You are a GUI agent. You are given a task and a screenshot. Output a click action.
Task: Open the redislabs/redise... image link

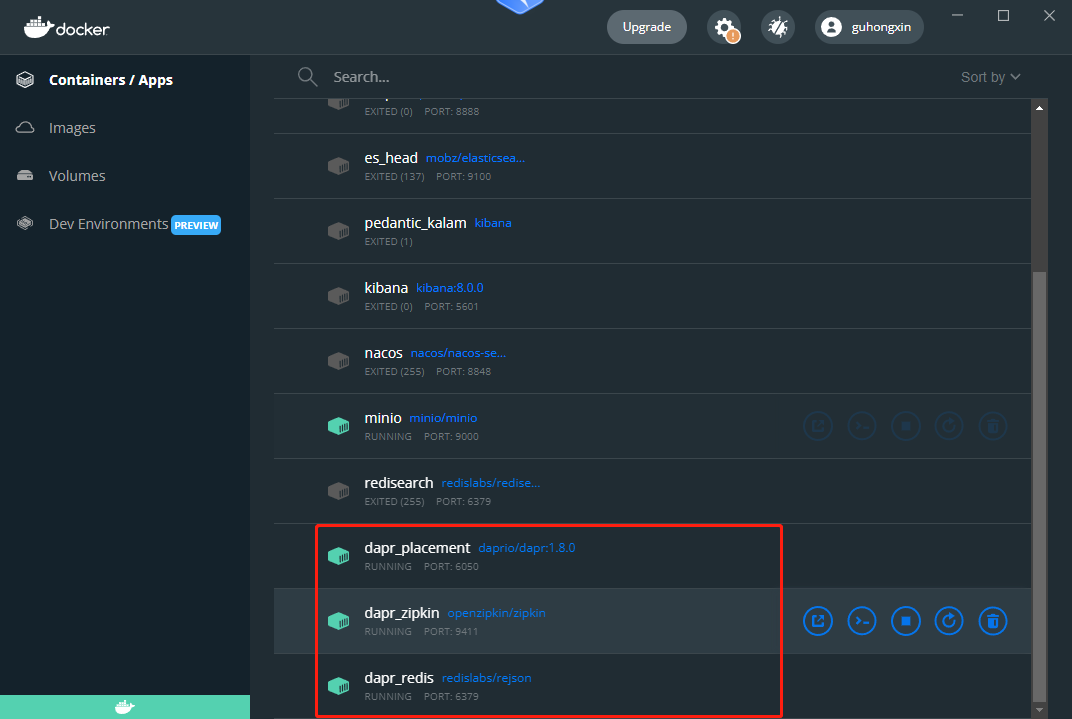point(490,483)
